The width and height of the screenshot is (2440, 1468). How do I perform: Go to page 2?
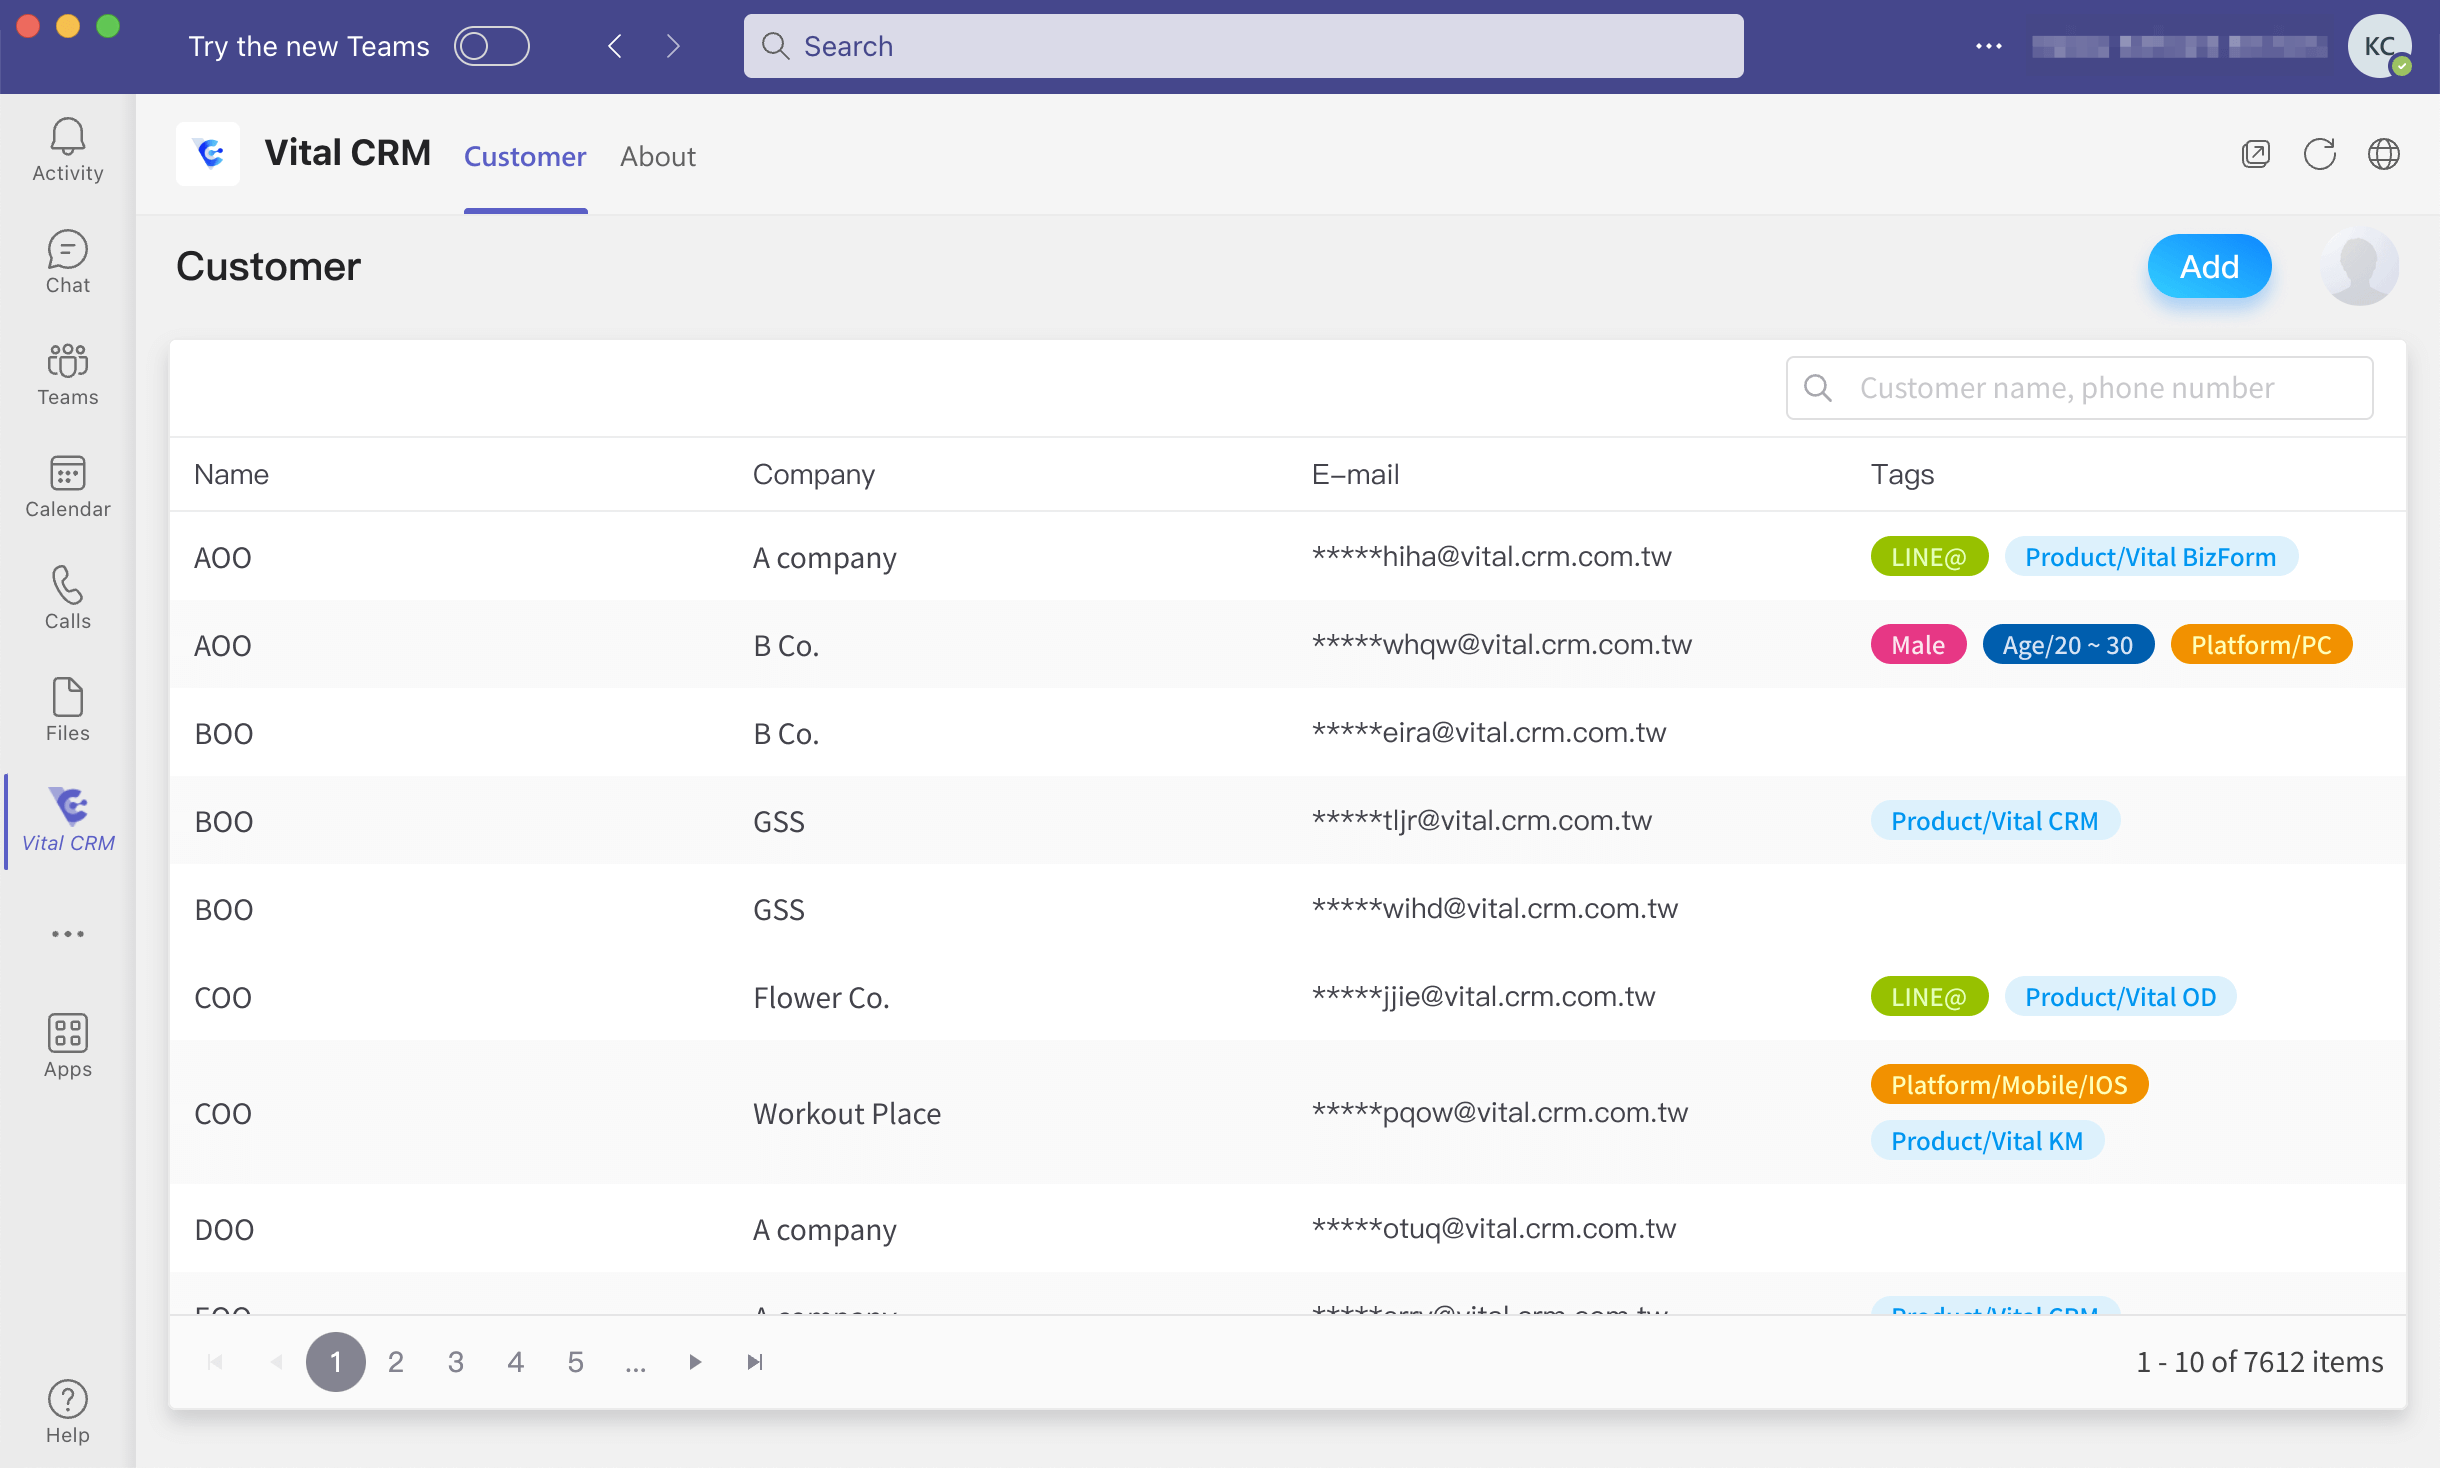pos(396,1362)
